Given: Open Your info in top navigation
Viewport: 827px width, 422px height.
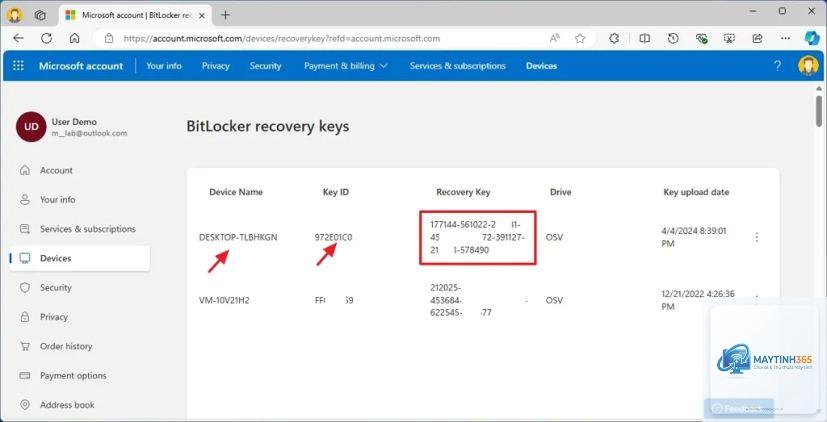Looking at the screenshot, I should pos(164,66).
